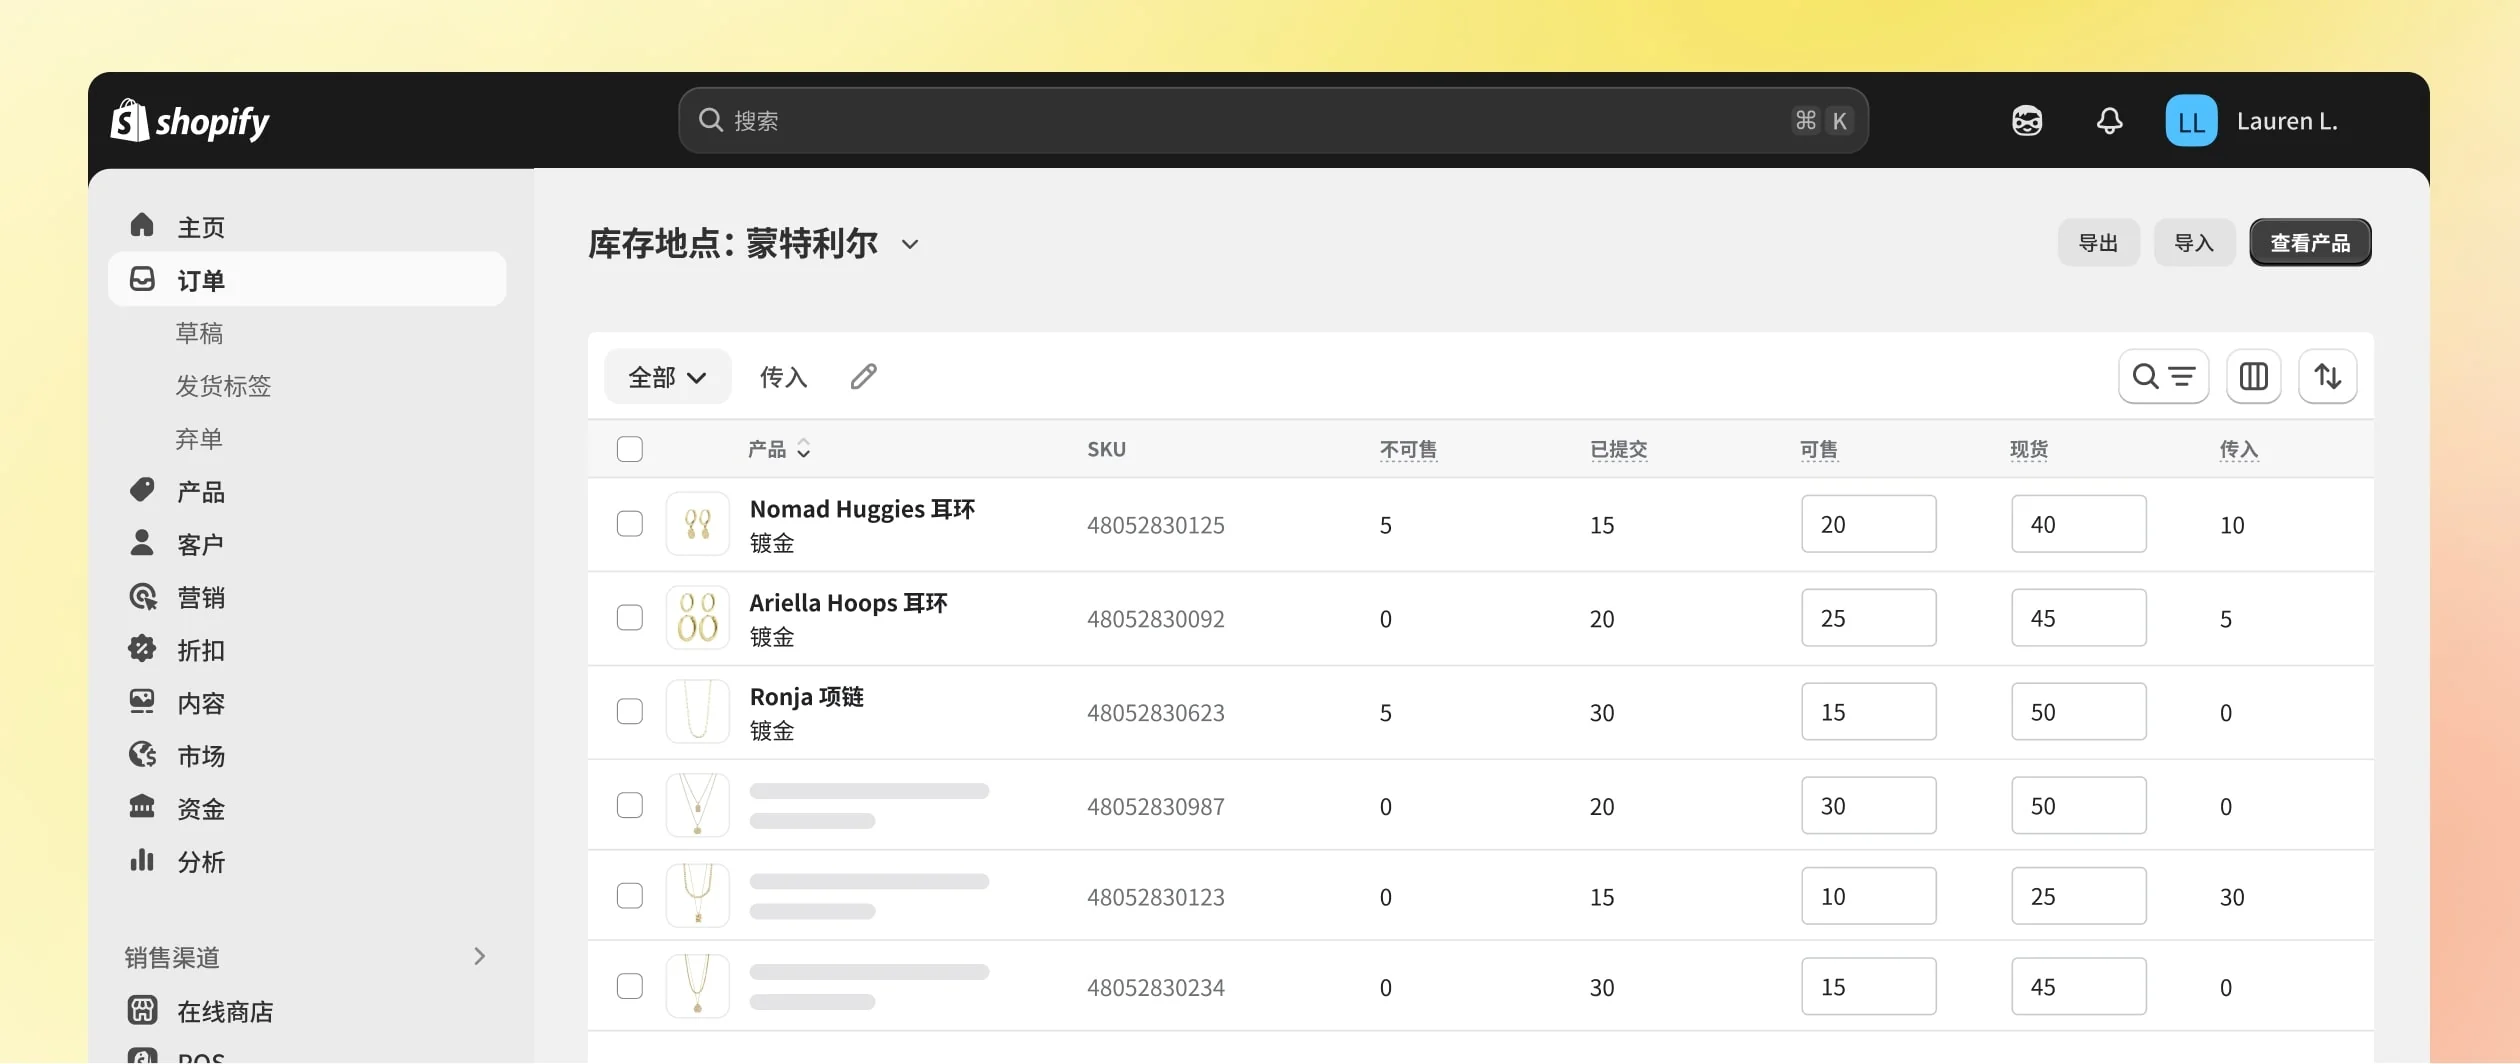Tick checkbox for Nomad Huggies 耳环
The image size is (2520, 1064).
(630, 524)
